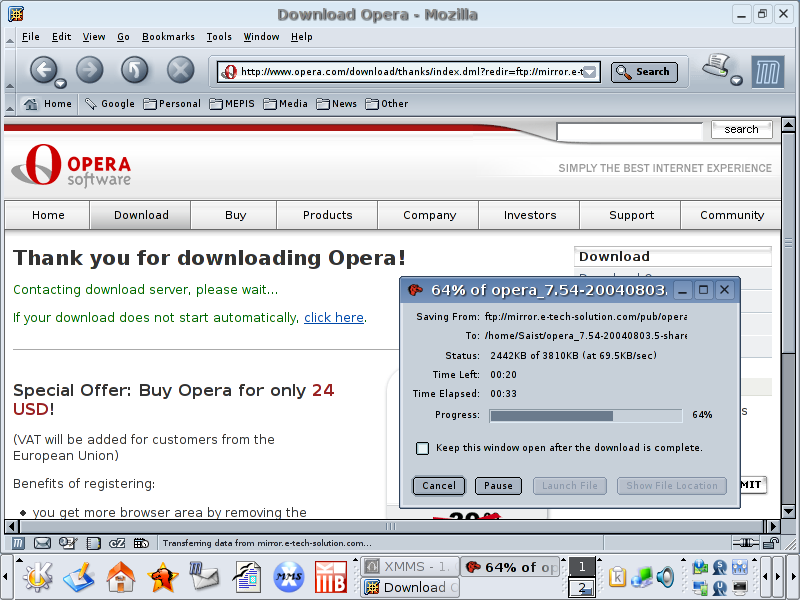The width and height of the screenshot is (800, 600).
Task: Open the Bookmarks menu
Action: [168, 37]
